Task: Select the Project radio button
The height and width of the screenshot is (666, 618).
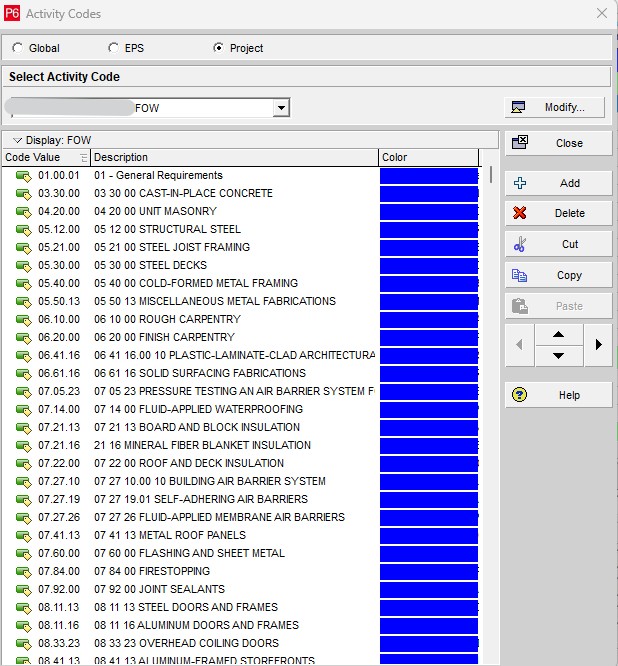Action: click(x=219, y=48)
